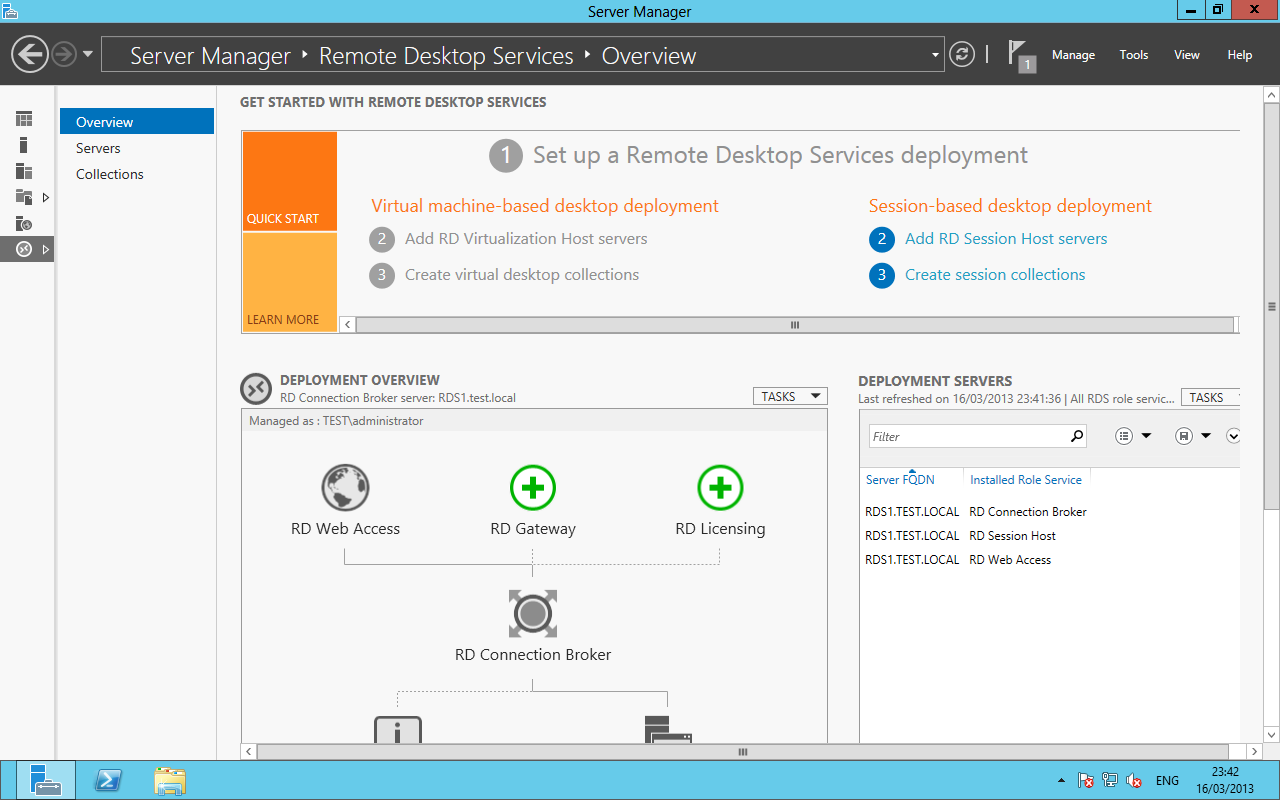This screenshot has height=800, width=1280.
Task: Click the blue step 3 circle icon
Action: pos(882,275)
